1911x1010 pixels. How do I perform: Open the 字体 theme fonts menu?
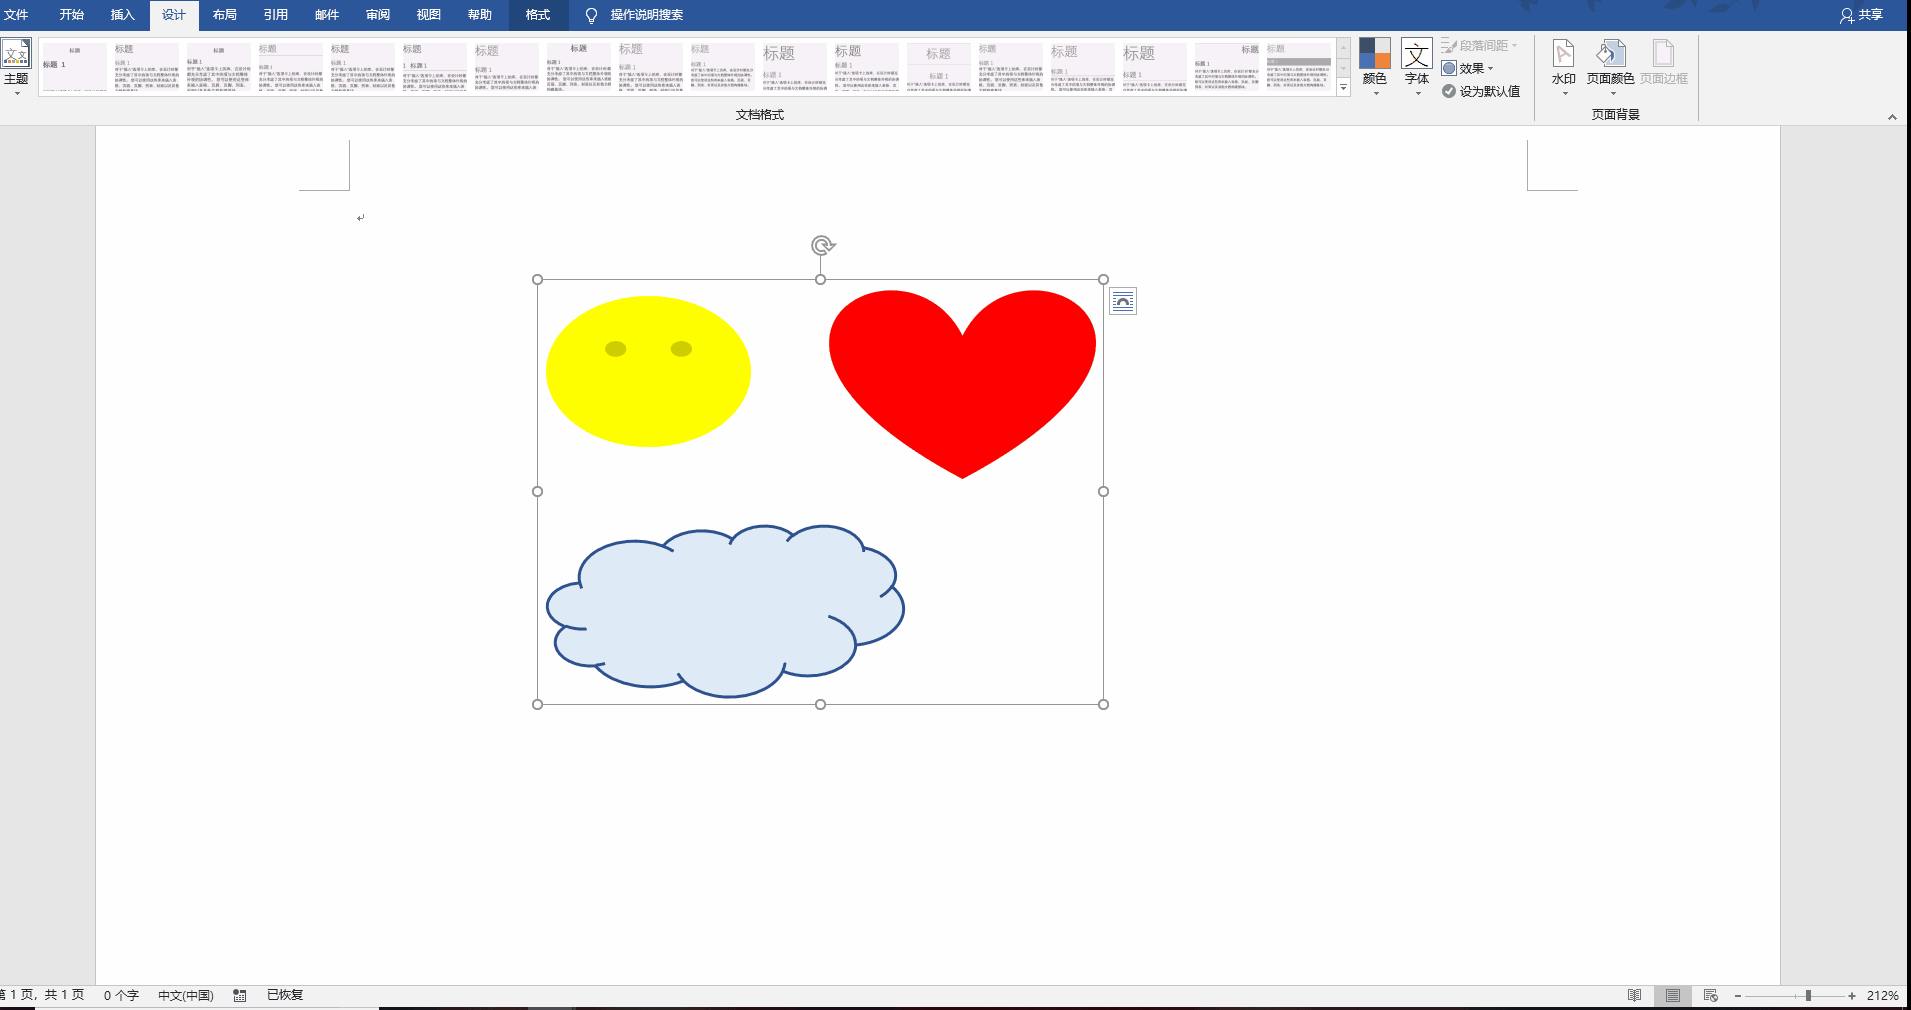[x=1417, y=67]
